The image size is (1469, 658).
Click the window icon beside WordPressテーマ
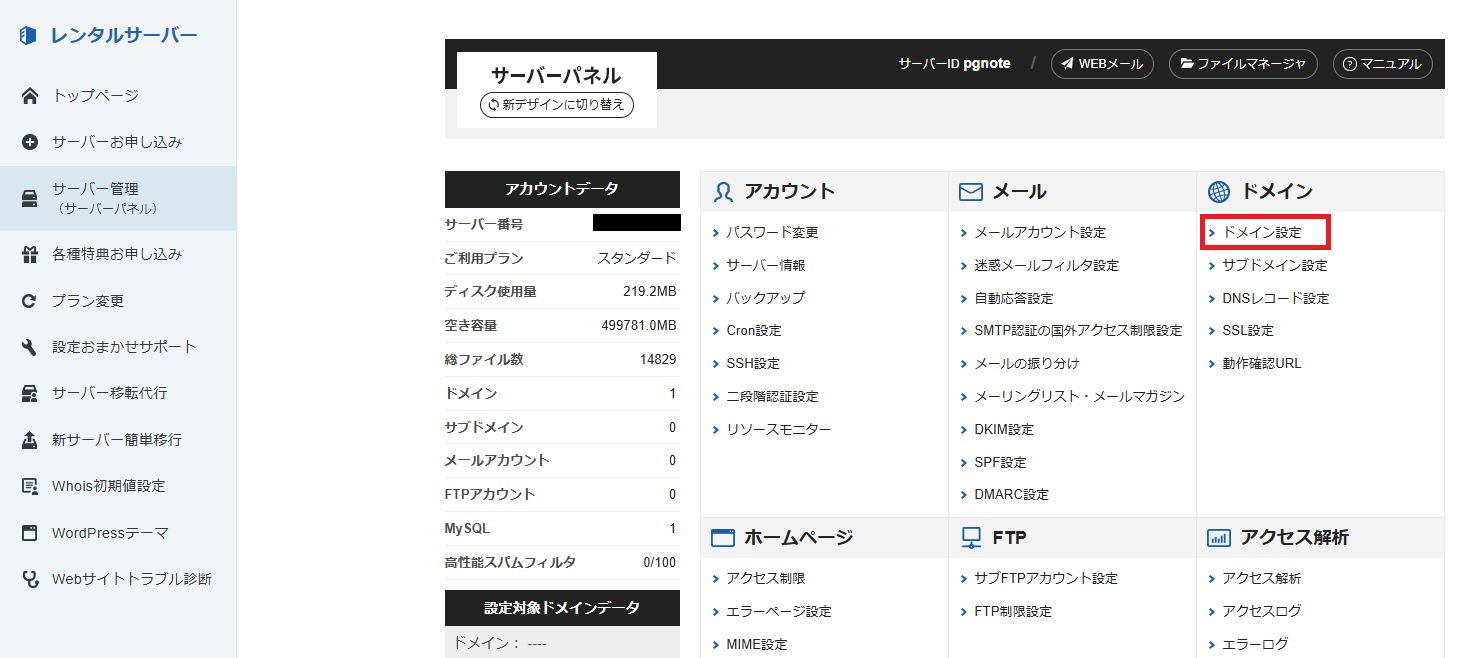[30, 533]
